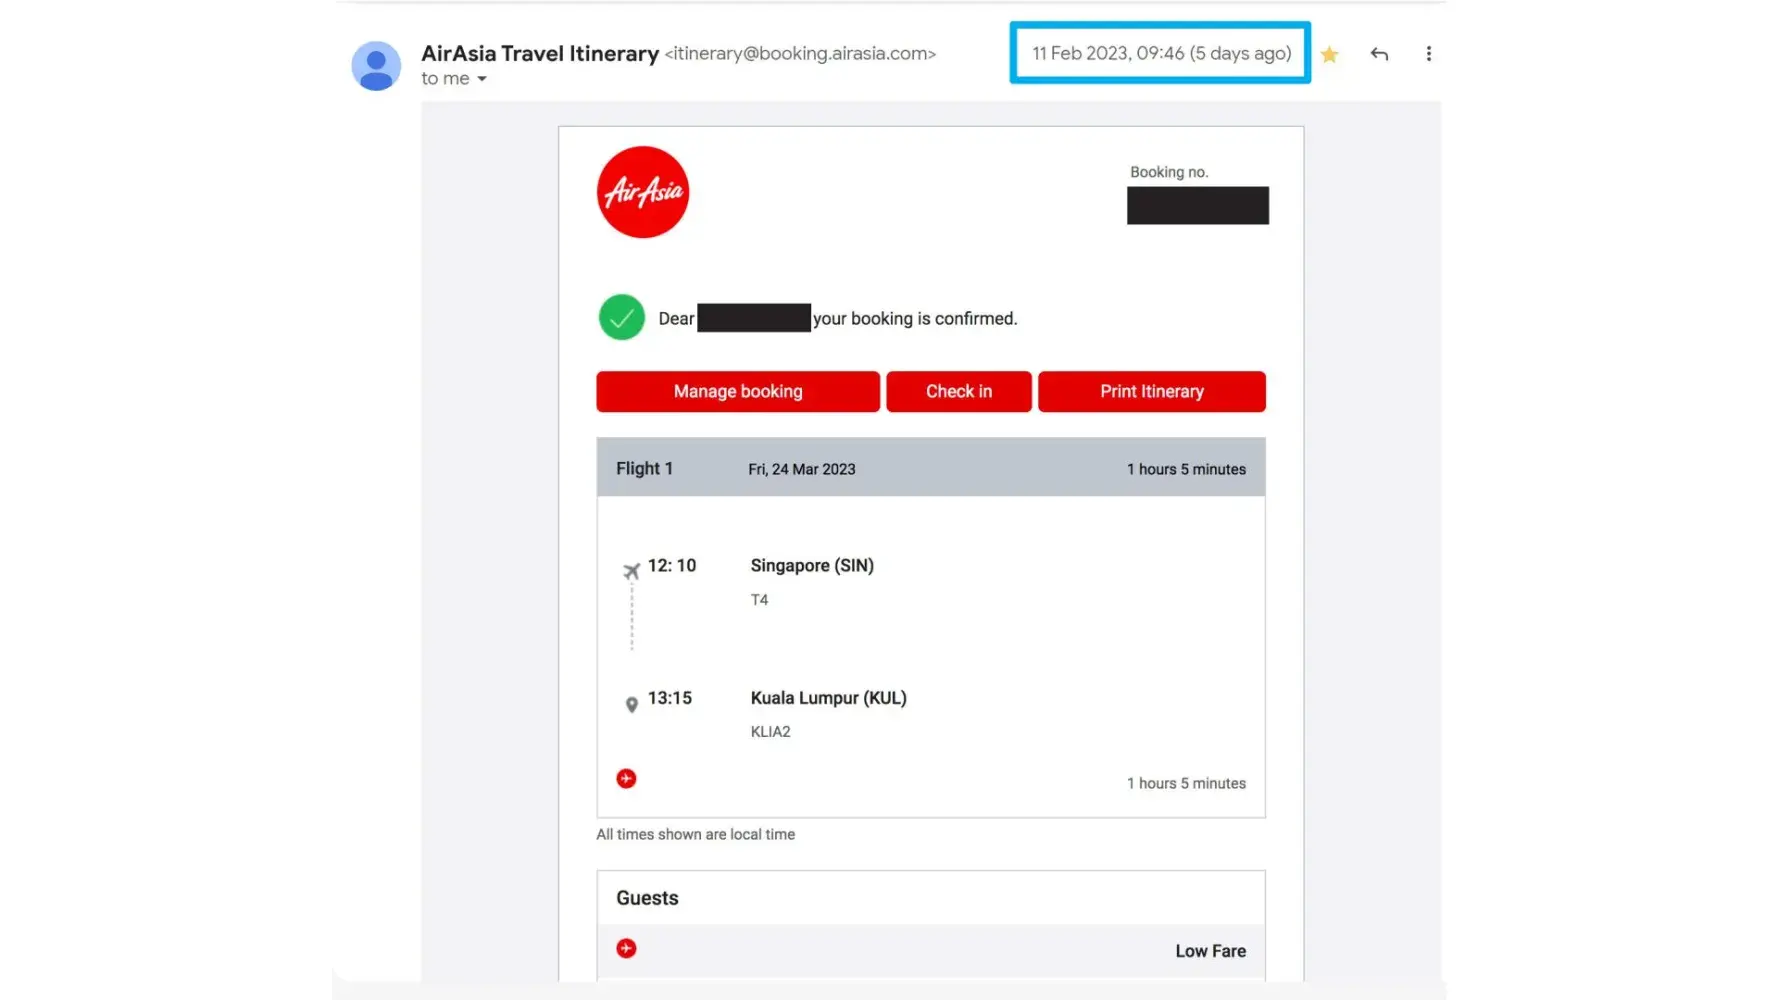Click flight date 'Fri, 24 Mar 2023'
Image resolution: width=1778 pixels, height=1000 pixels.
(802, 470)
